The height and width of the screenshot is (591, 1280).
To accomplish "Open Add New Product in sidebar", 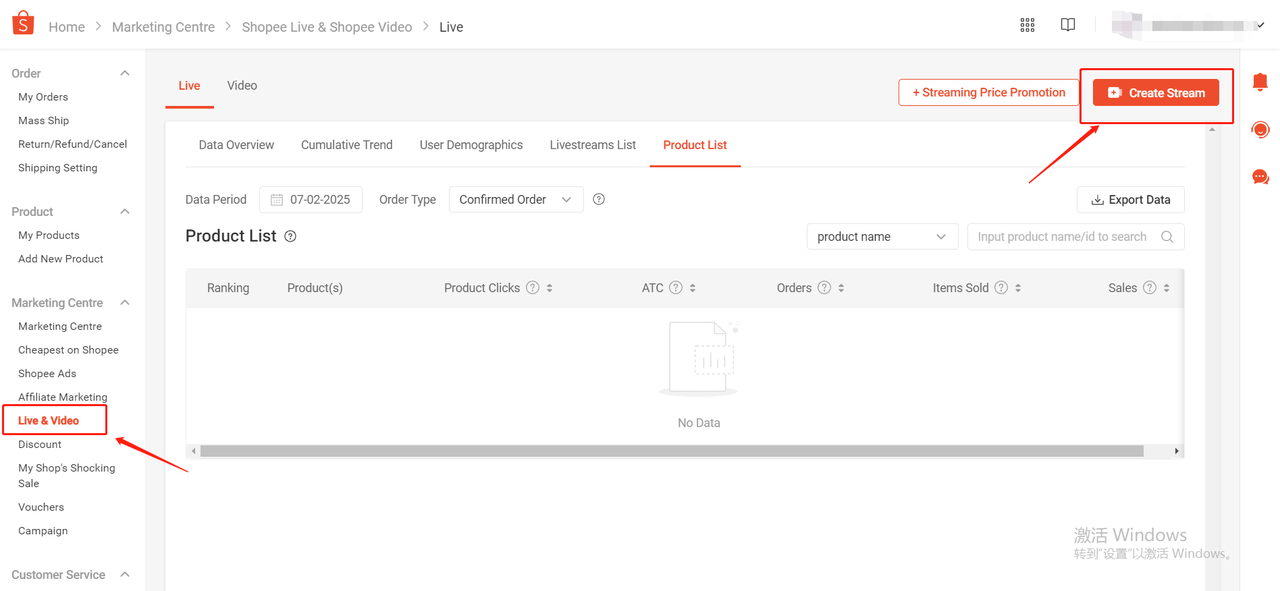I will pyautogui.click(x=61, y=259).
